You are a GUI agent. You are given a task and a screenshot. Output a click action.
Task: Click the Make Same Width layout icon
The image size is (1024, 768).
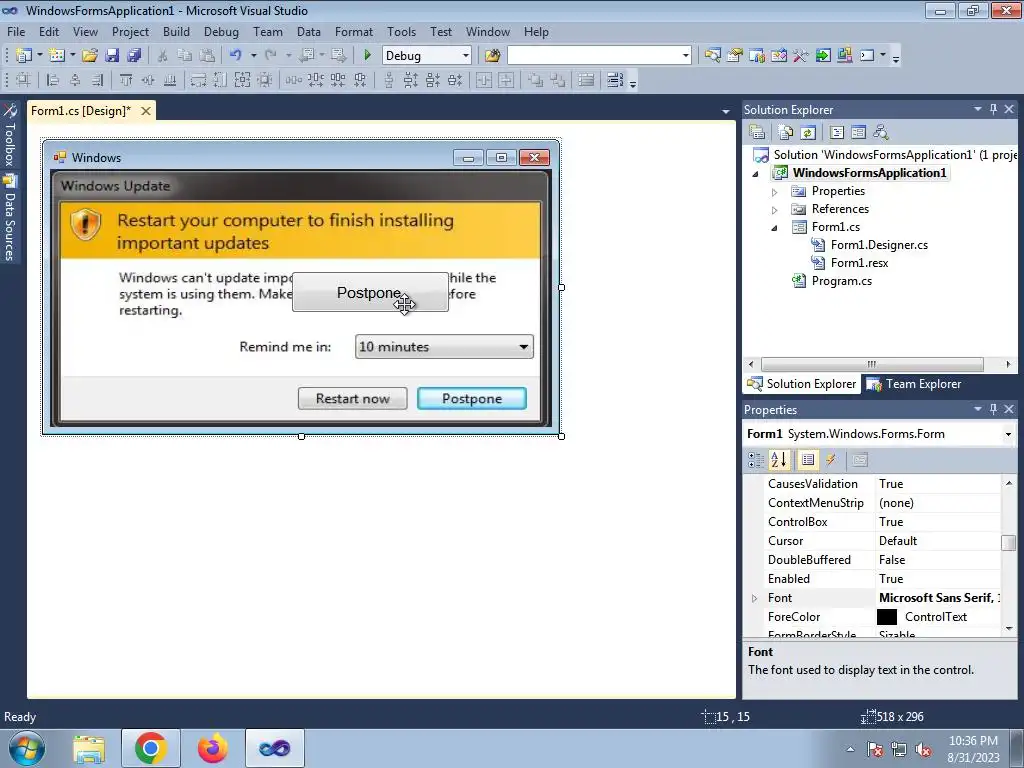pyautogui.click(x=198, y=80)
